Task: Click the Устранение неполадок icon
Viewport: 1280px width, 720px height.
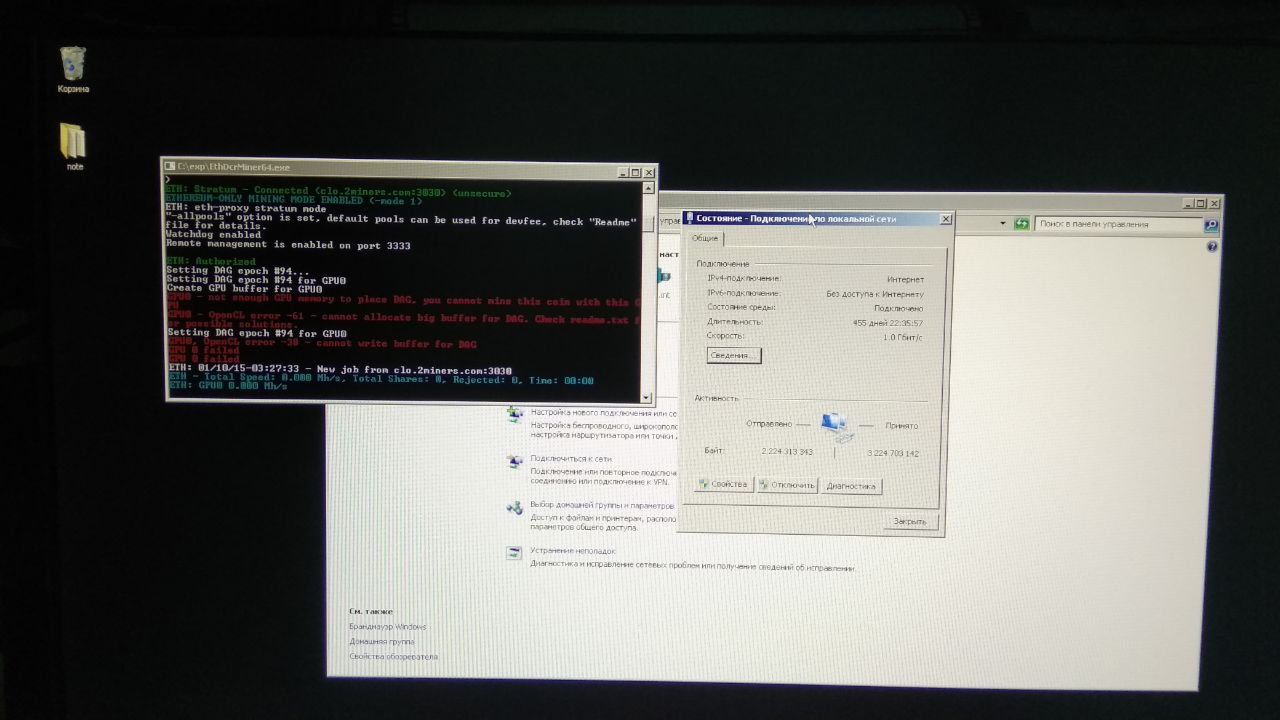Action: click(514, 553)
